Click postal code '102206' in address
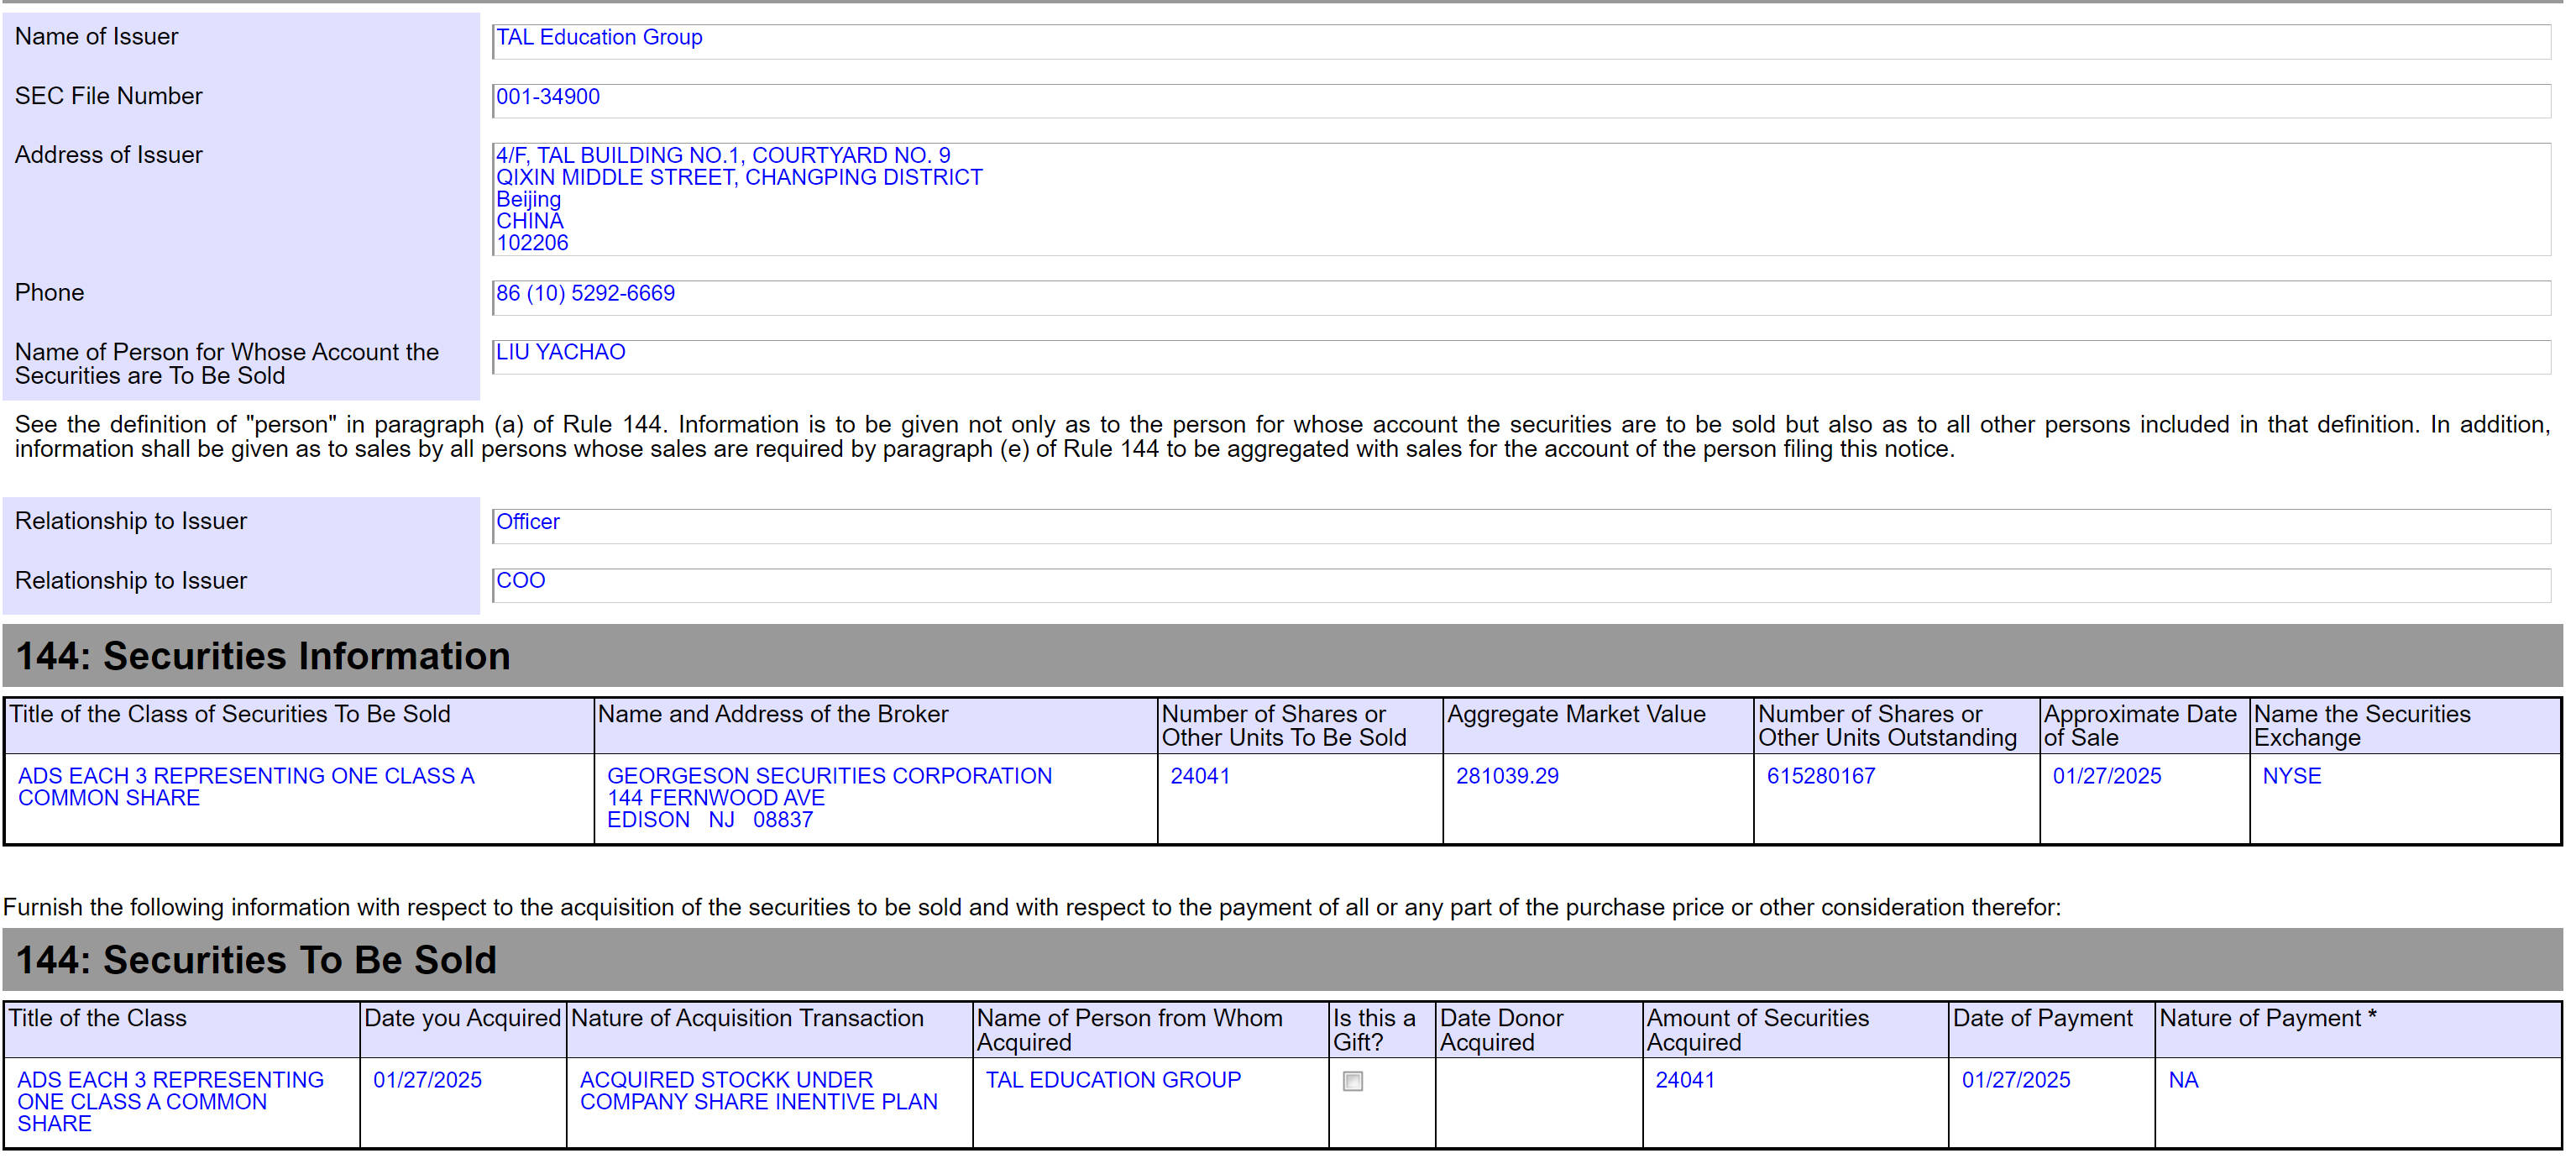This screenshot has height=1169, width=2576. [532, 243]
